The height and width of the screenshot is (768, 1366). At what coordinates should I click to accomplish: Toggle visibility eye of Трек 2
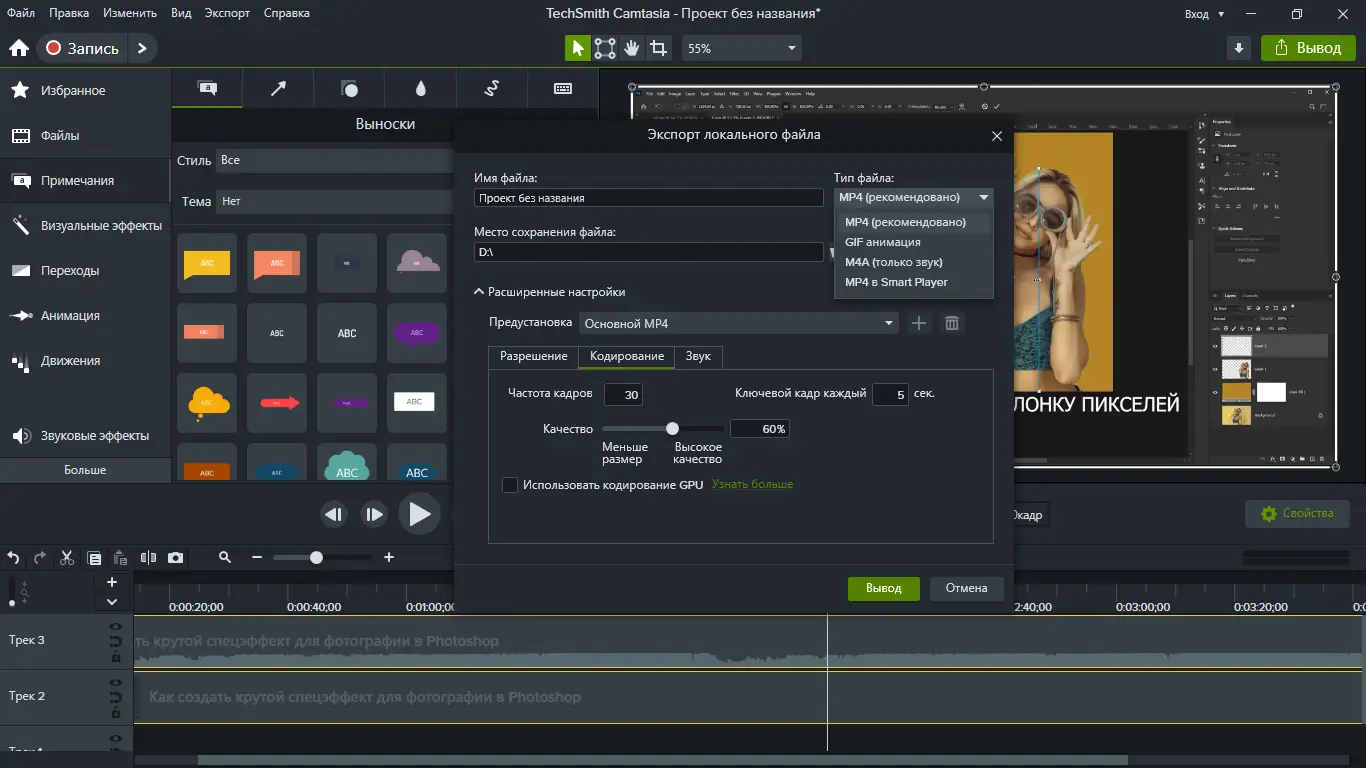116,683
